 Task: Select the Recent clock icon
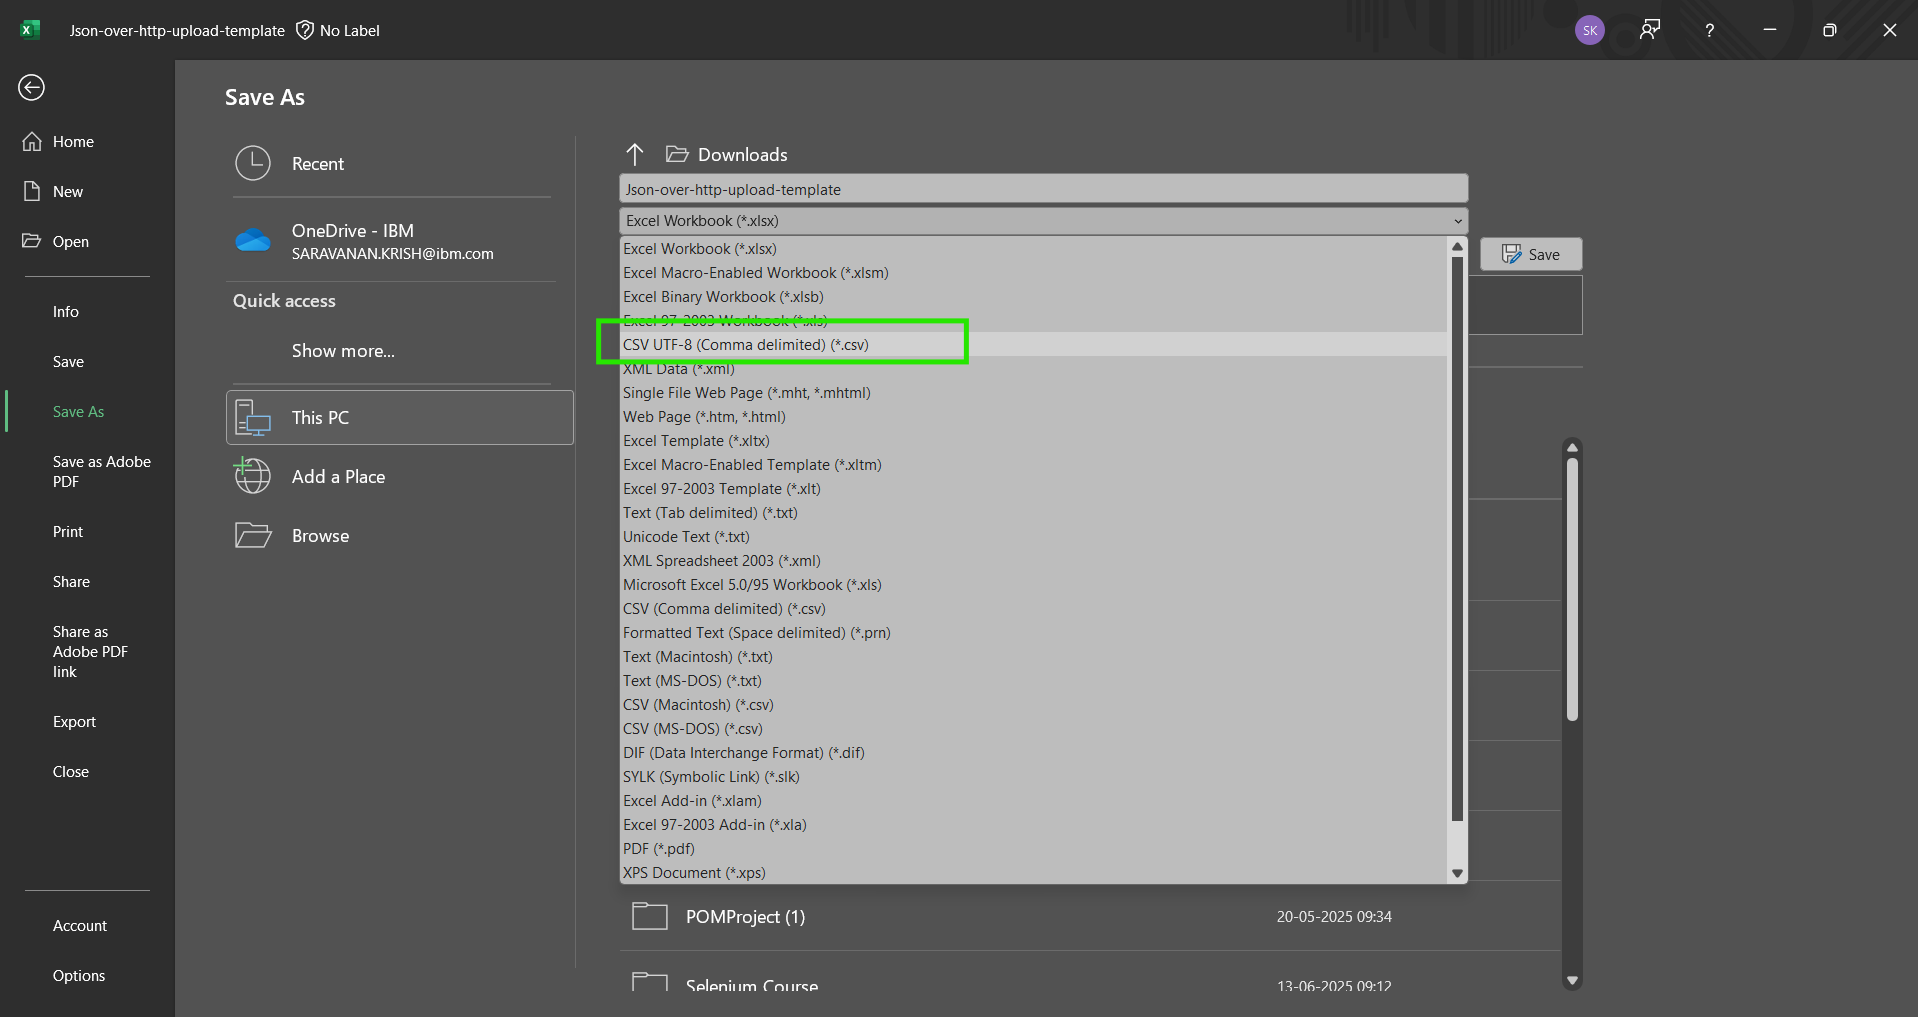coord(253,163)
